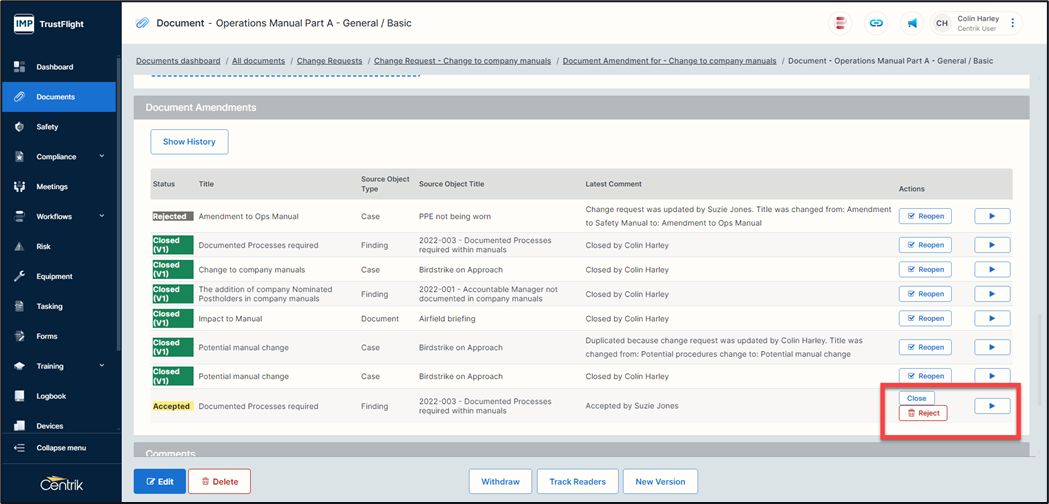Open the Logbook sidebar item
Image resolution: width=1049 pixels, height=504 pixels.
point(51,396)
